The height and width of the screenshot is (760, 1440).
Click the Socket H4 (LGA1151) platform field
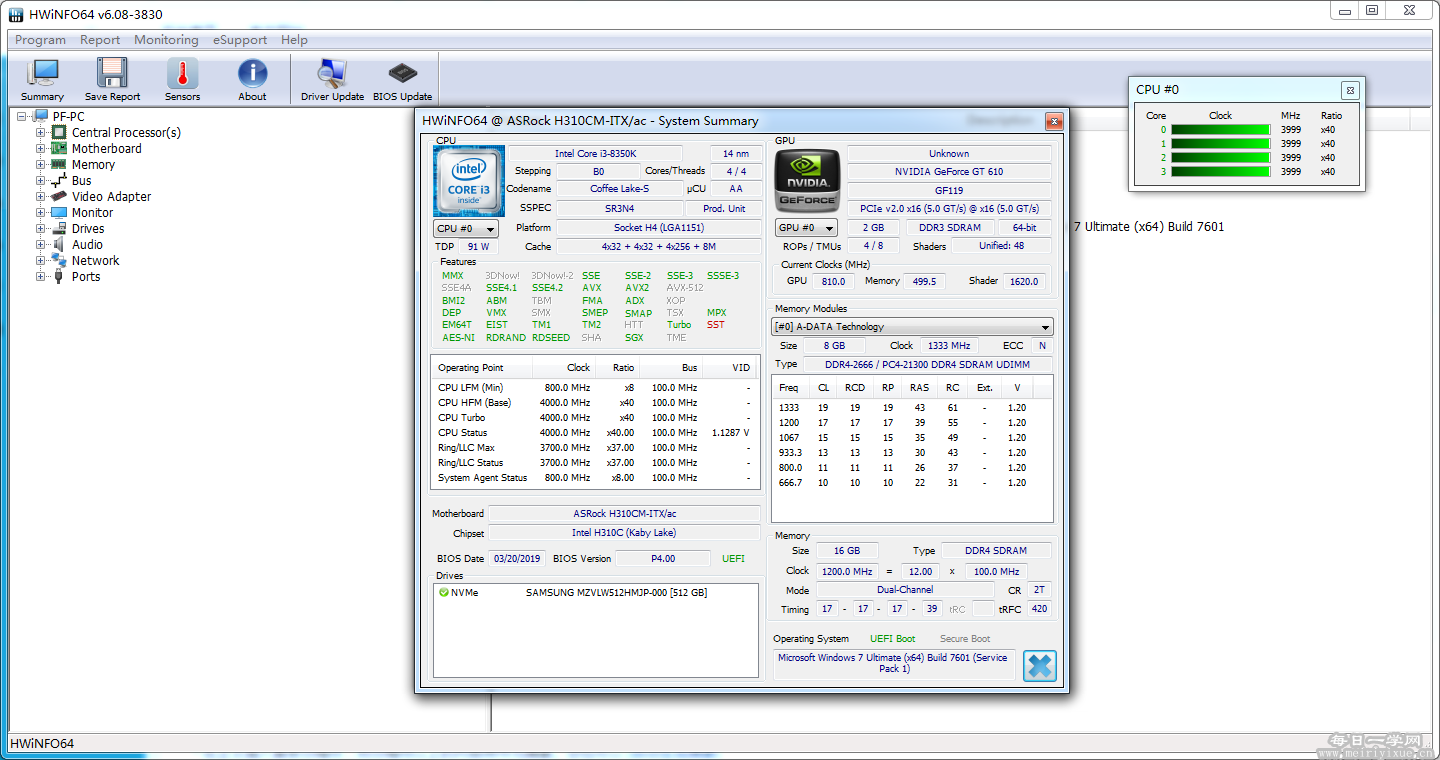click(658, 228)
